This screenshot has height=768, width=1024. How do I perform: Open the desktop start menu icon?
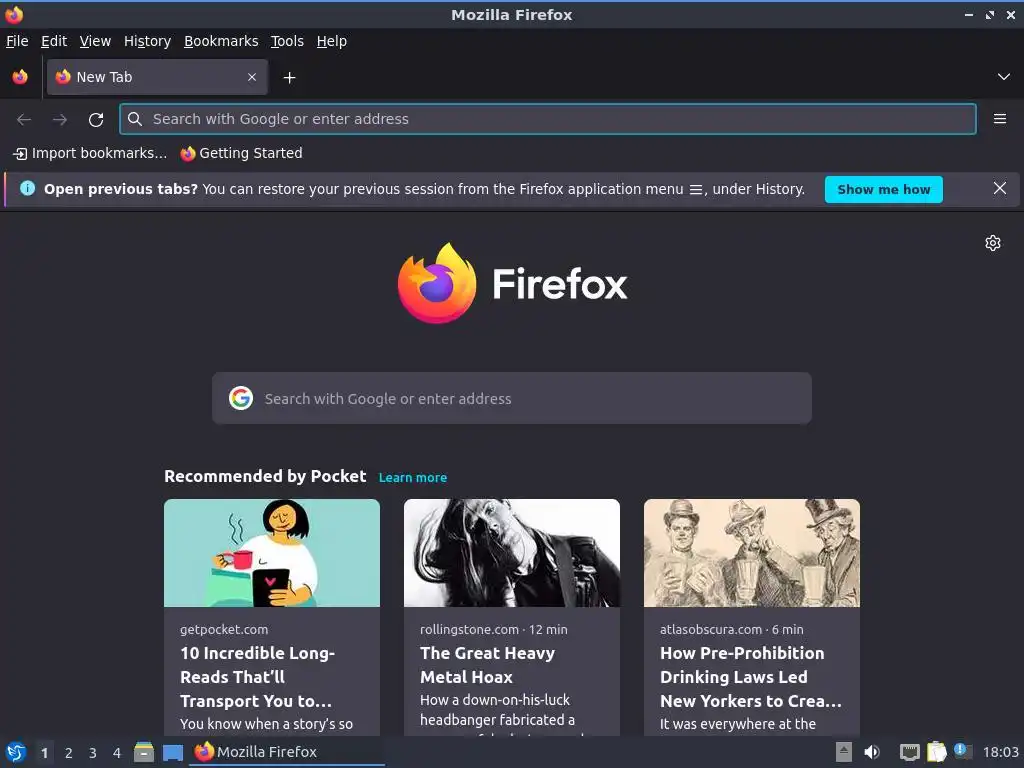tap(16, 752)
